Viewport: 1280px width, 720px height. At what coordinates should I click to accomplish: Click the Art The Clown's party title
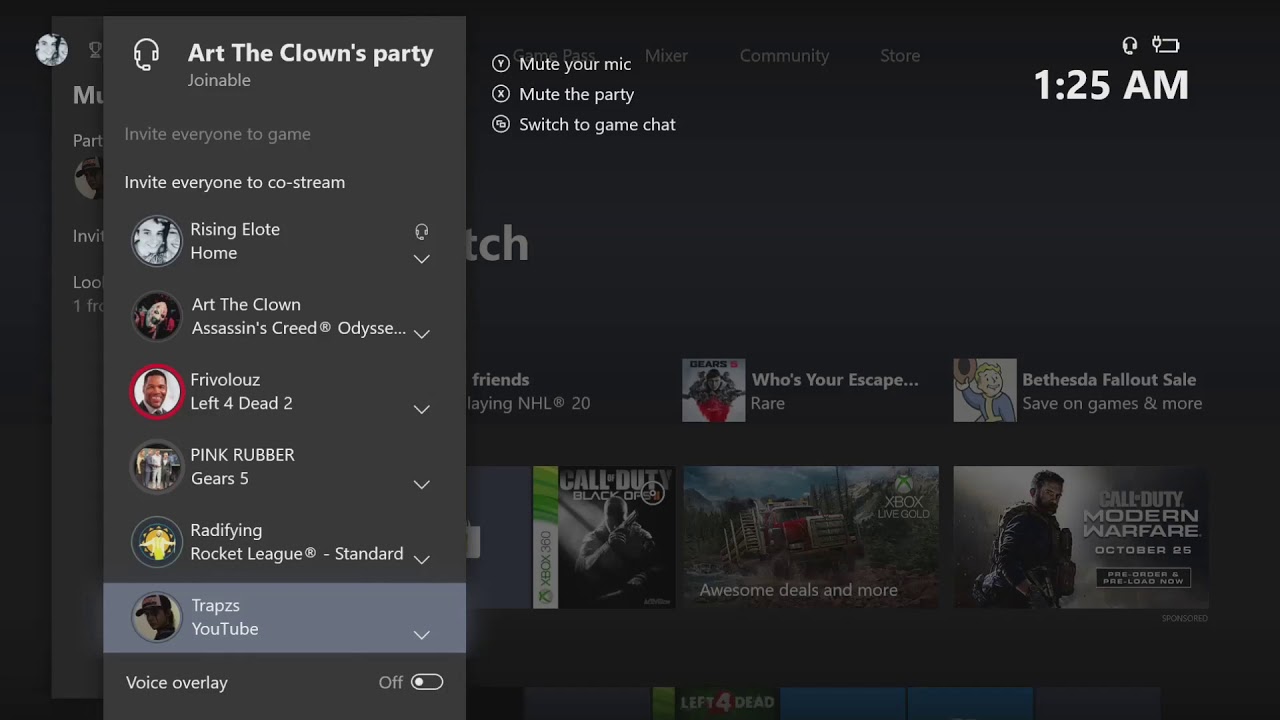click(x=311, y=53)
